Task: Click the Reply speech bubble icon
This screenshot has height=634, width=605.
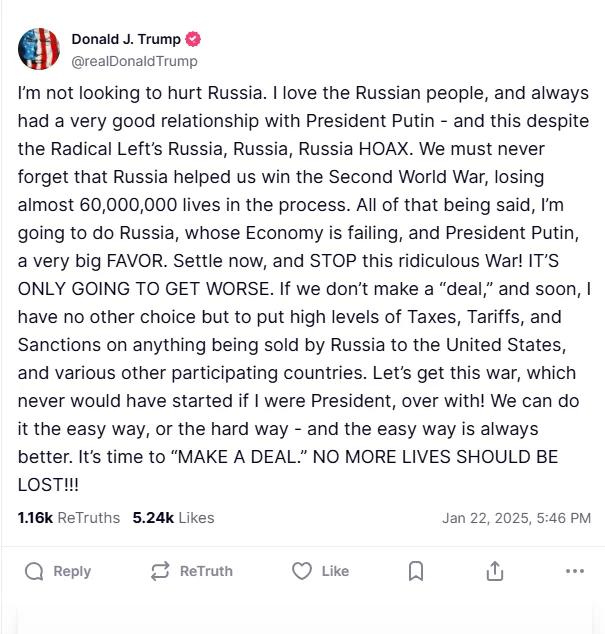Action: [x=35, y=571]
